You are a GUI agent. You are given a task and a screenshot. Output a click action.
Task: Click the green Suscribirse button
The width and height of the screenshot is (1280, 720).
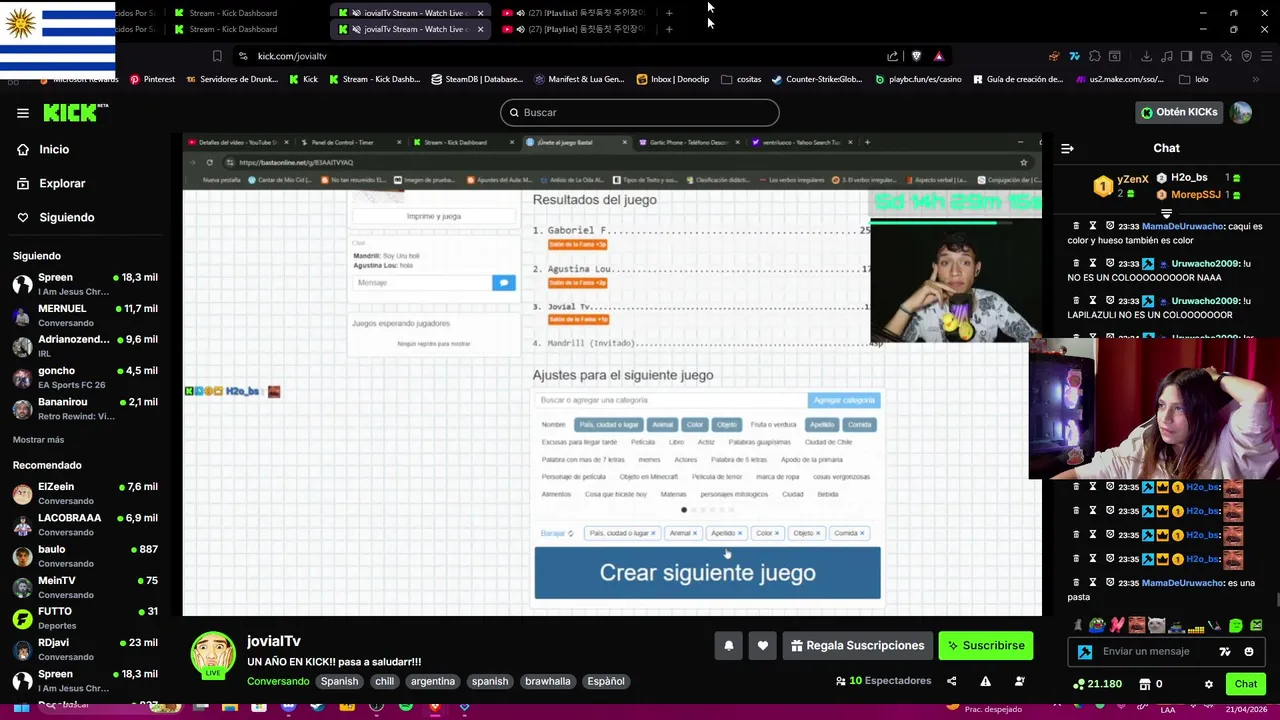986,646
